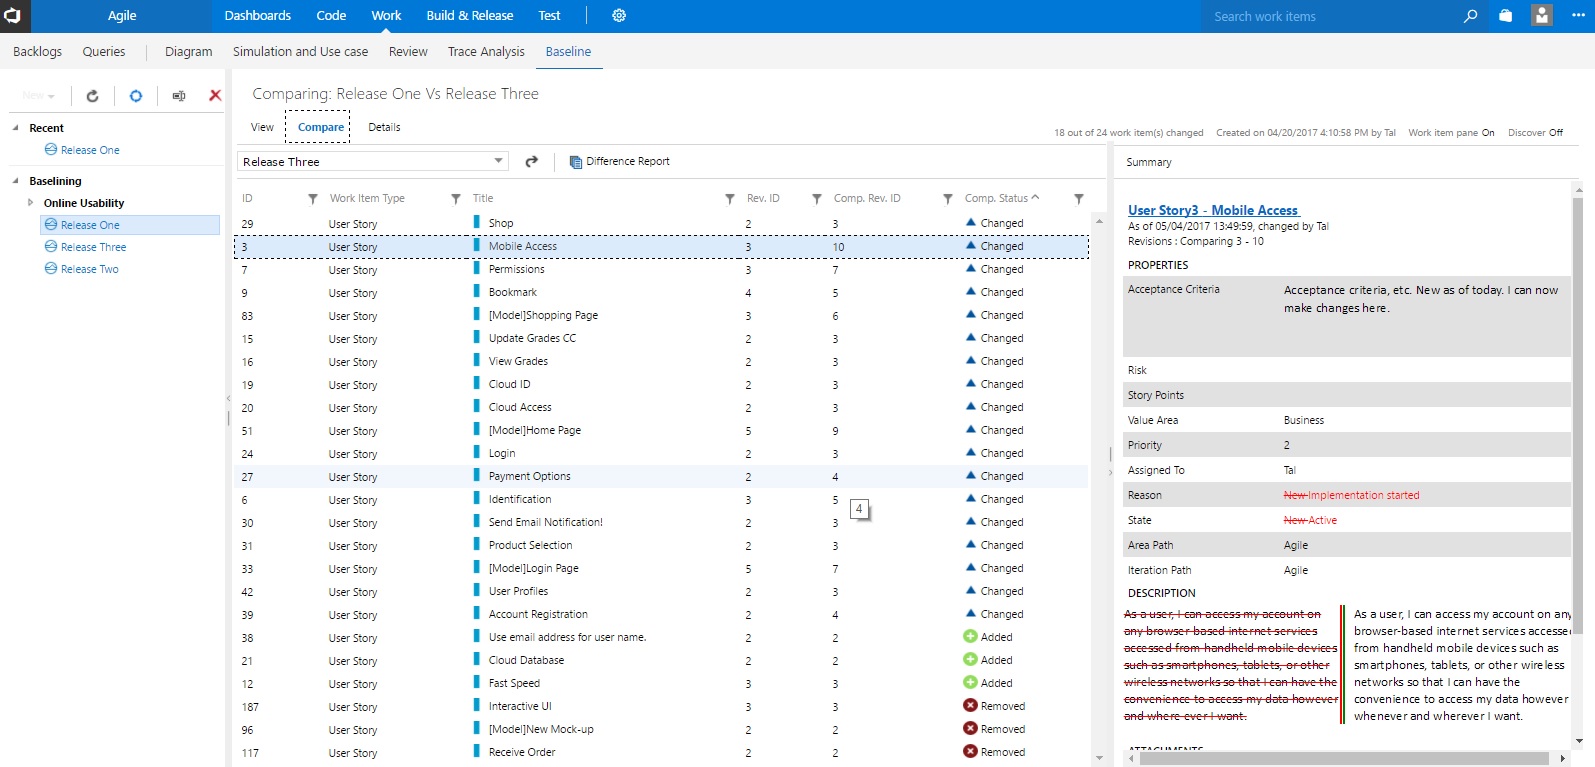Click the Difference Report icon
1595x767 pixels.
[575, 162]
